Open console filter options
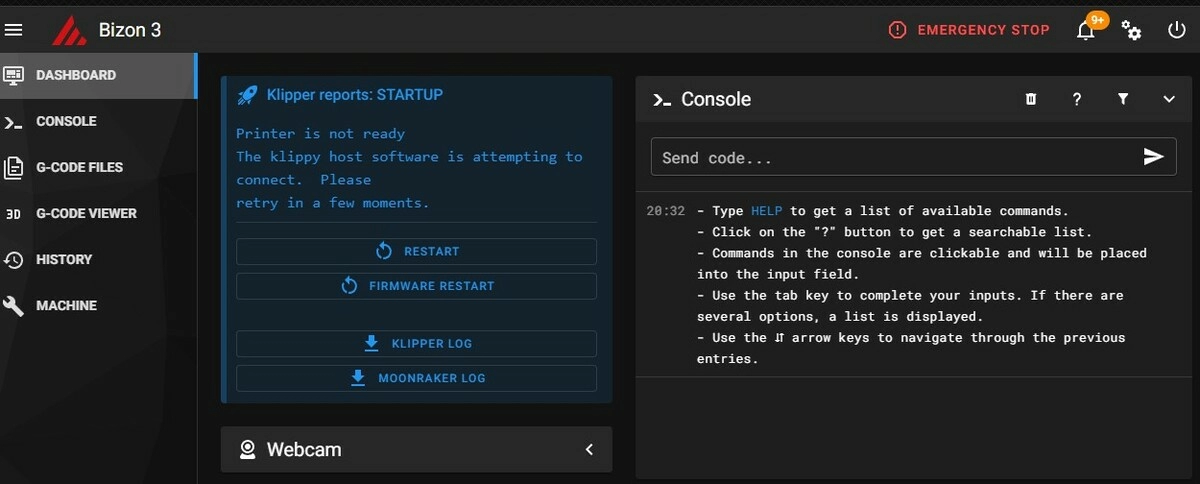 click(x=1123, y=99)
